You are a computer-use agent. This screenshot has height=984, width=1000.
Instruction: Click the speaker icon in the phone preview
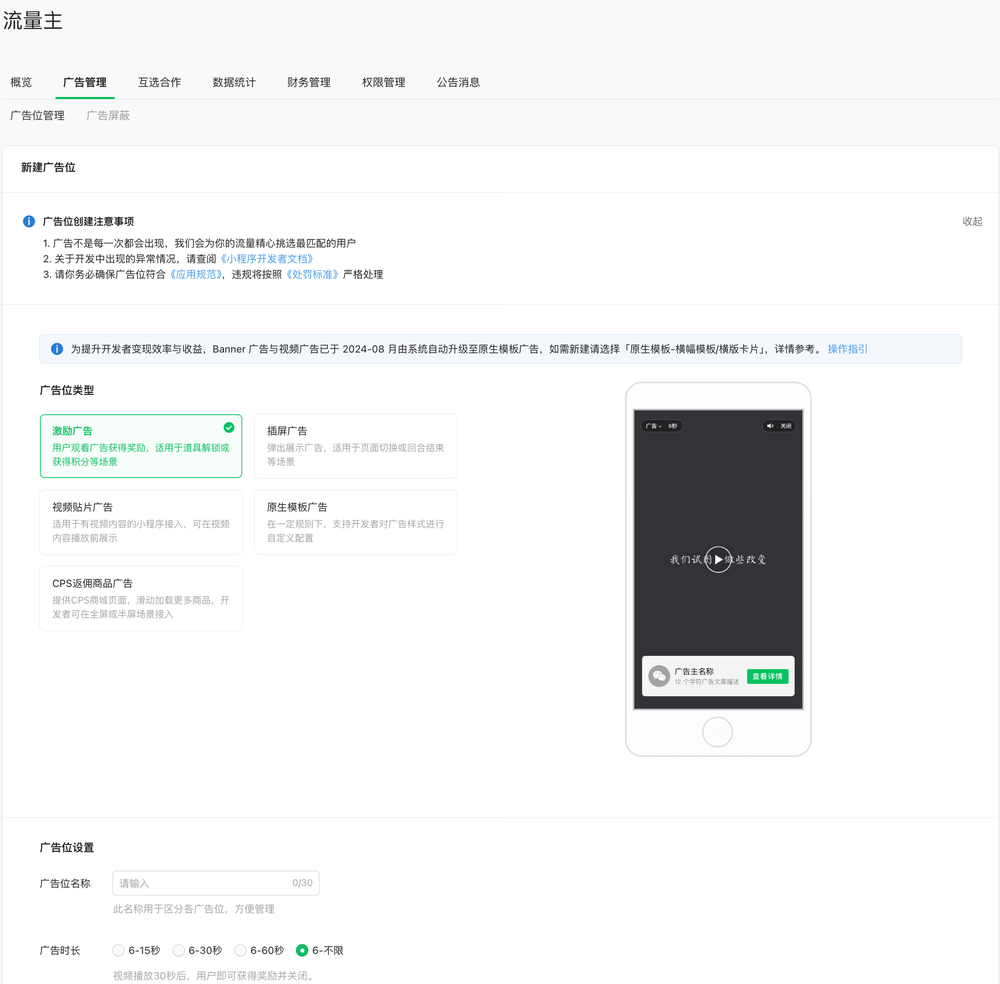(770, 426)
